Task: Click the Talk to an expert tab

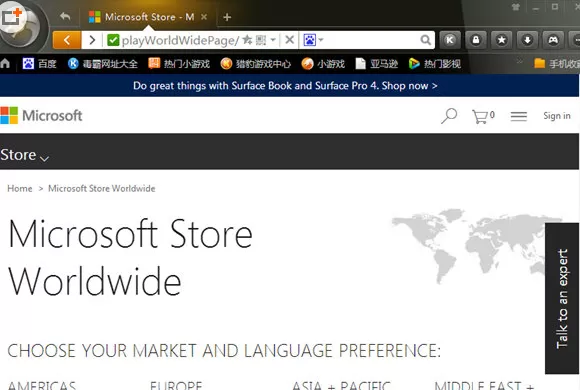Action: coord(562,298)
